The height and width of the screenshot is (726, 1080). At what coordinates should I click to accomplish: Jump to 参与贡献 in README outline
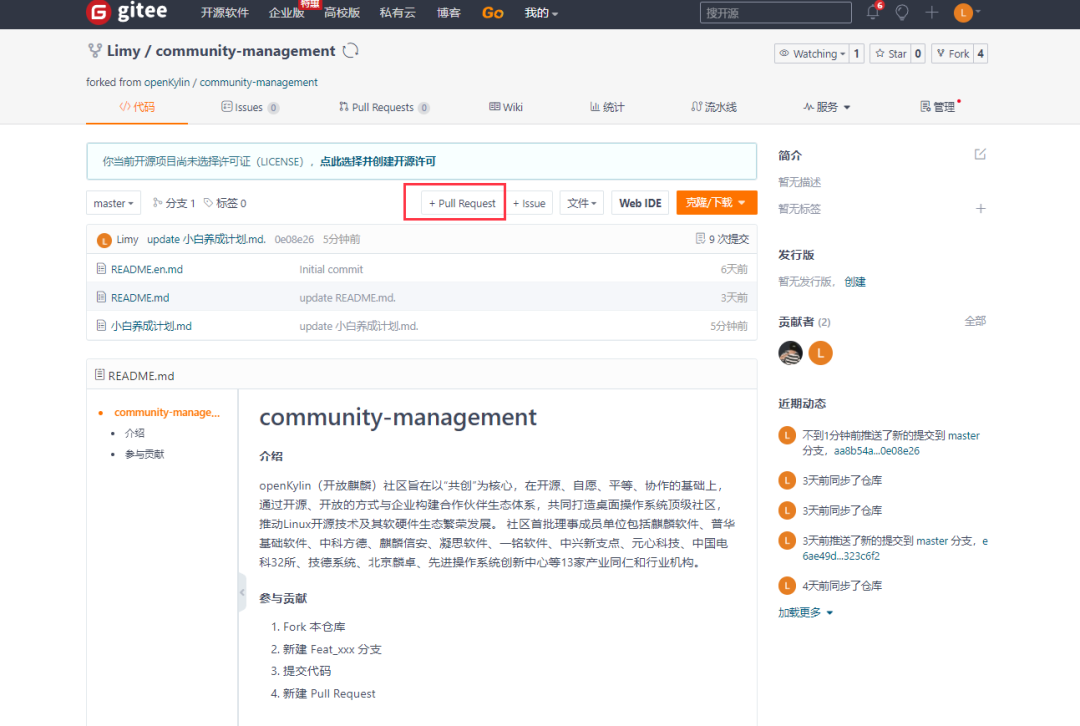coord(145,455)
